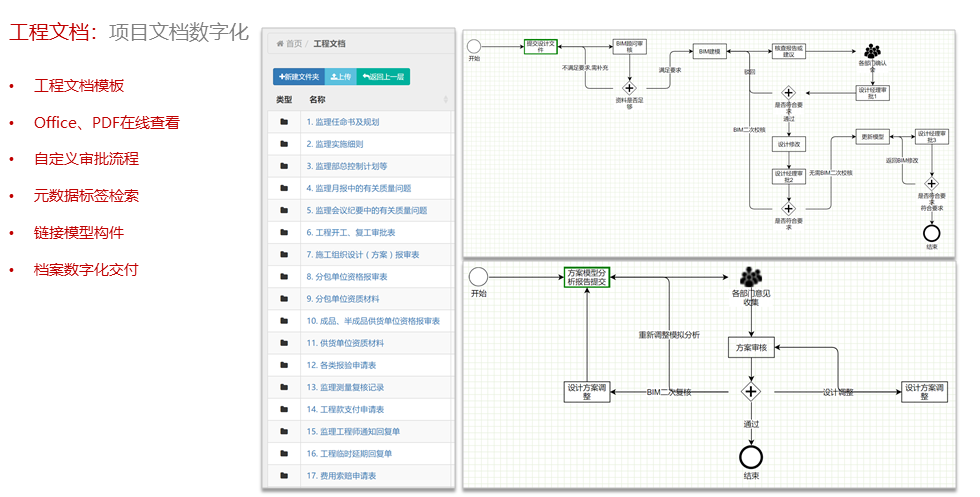Click folder icon for 3. 监理部总控制计划等
Image resolution: width=980 pixels, height=497 pixels.
tap(284, 166)
